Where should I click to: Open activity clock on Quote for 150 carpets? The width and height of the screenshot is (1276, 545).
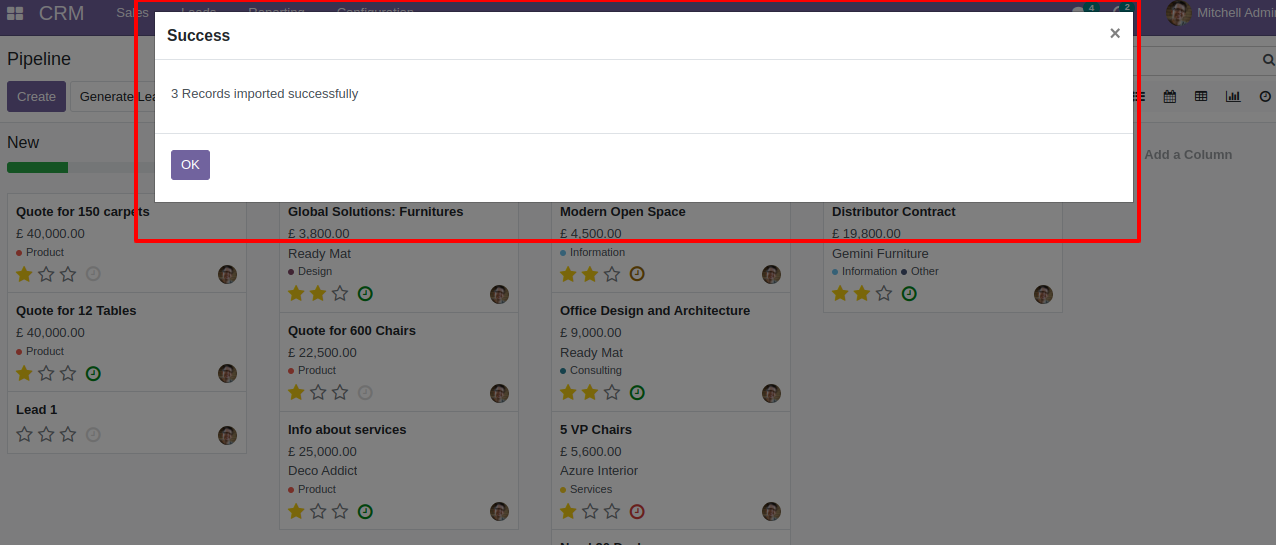(93, 274)
